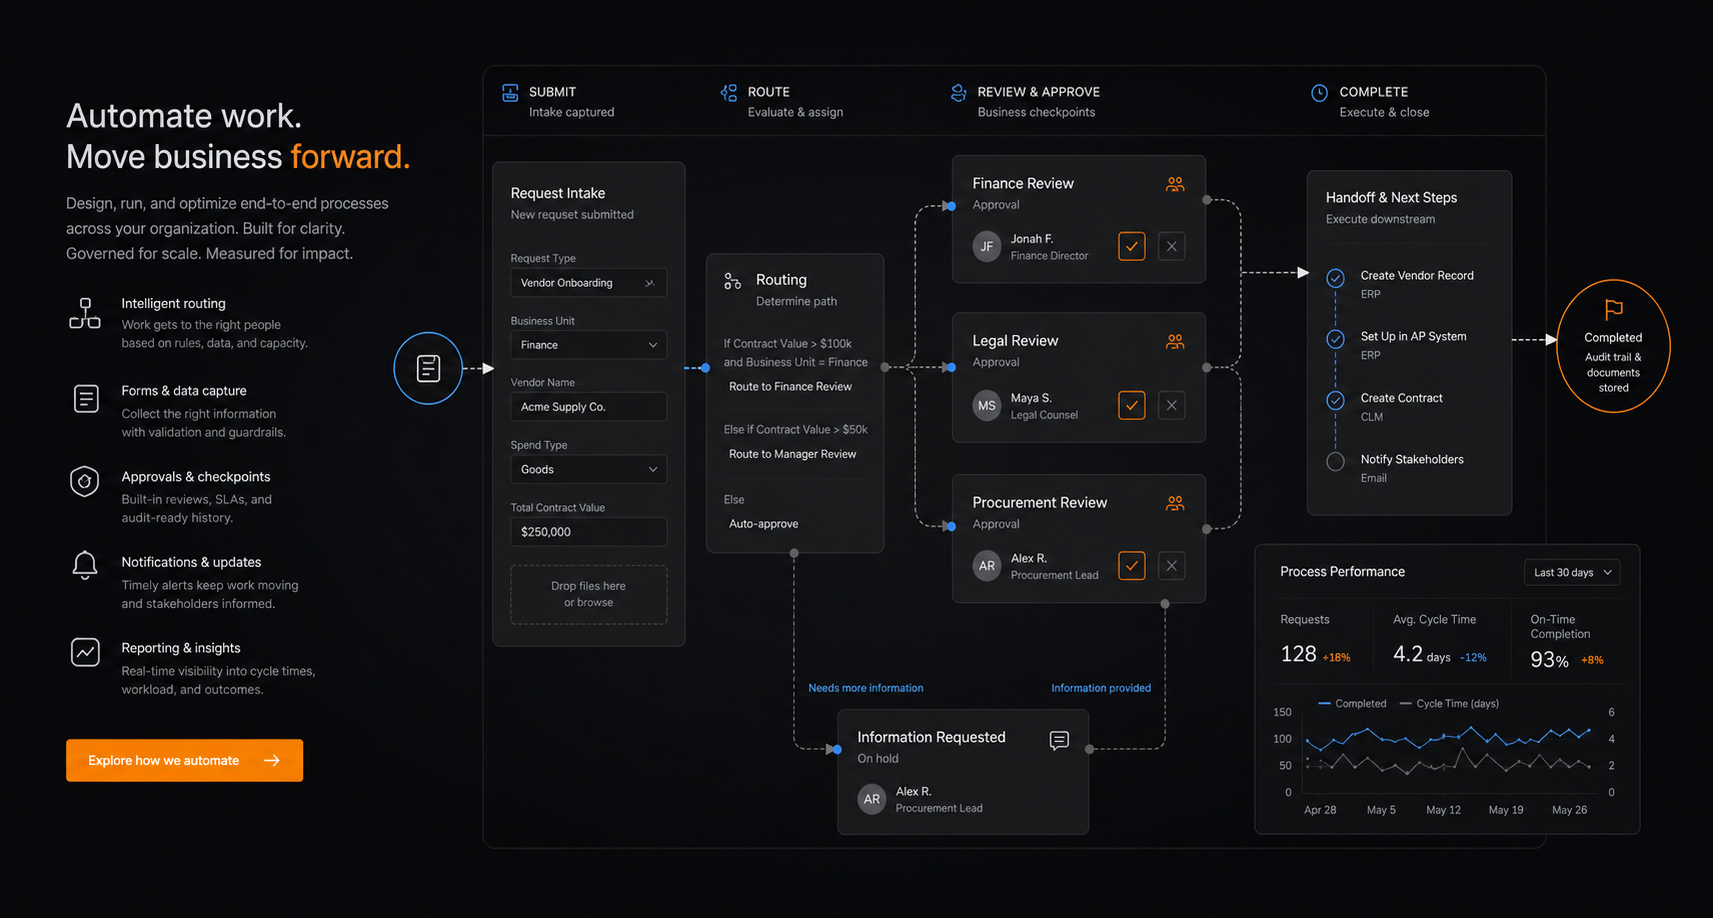1713x918 pixels.
Task: Click the Requests 128 metric
Action: click(x=1315, y=640)
